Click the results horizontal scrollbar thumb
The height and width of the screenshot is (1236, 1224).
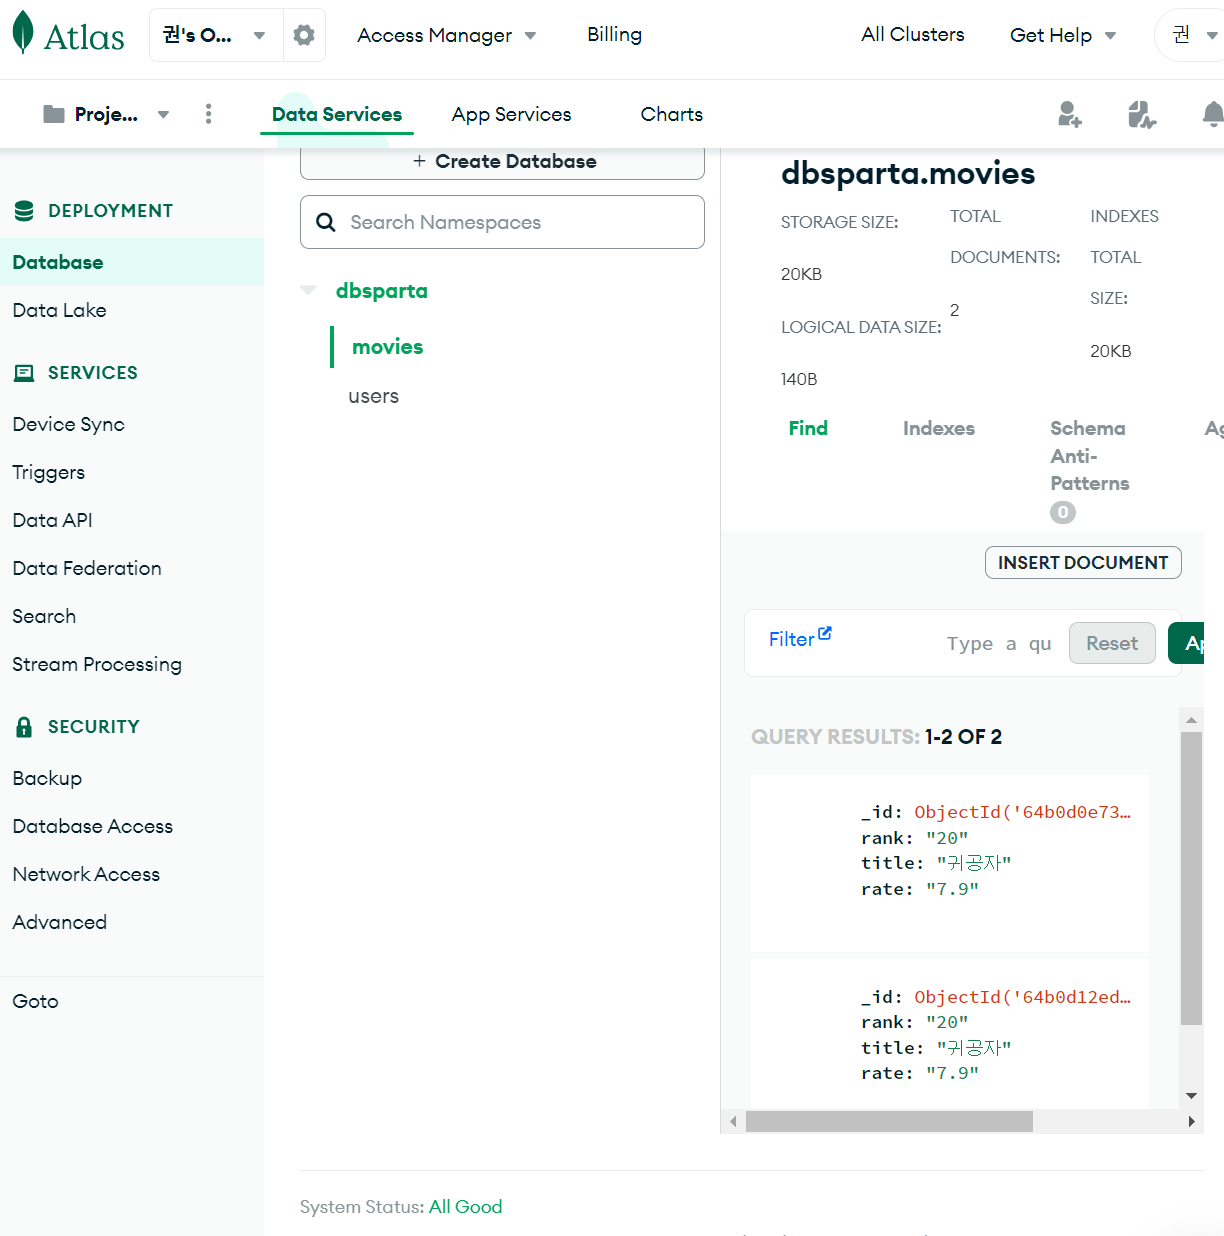(889, 1121)
